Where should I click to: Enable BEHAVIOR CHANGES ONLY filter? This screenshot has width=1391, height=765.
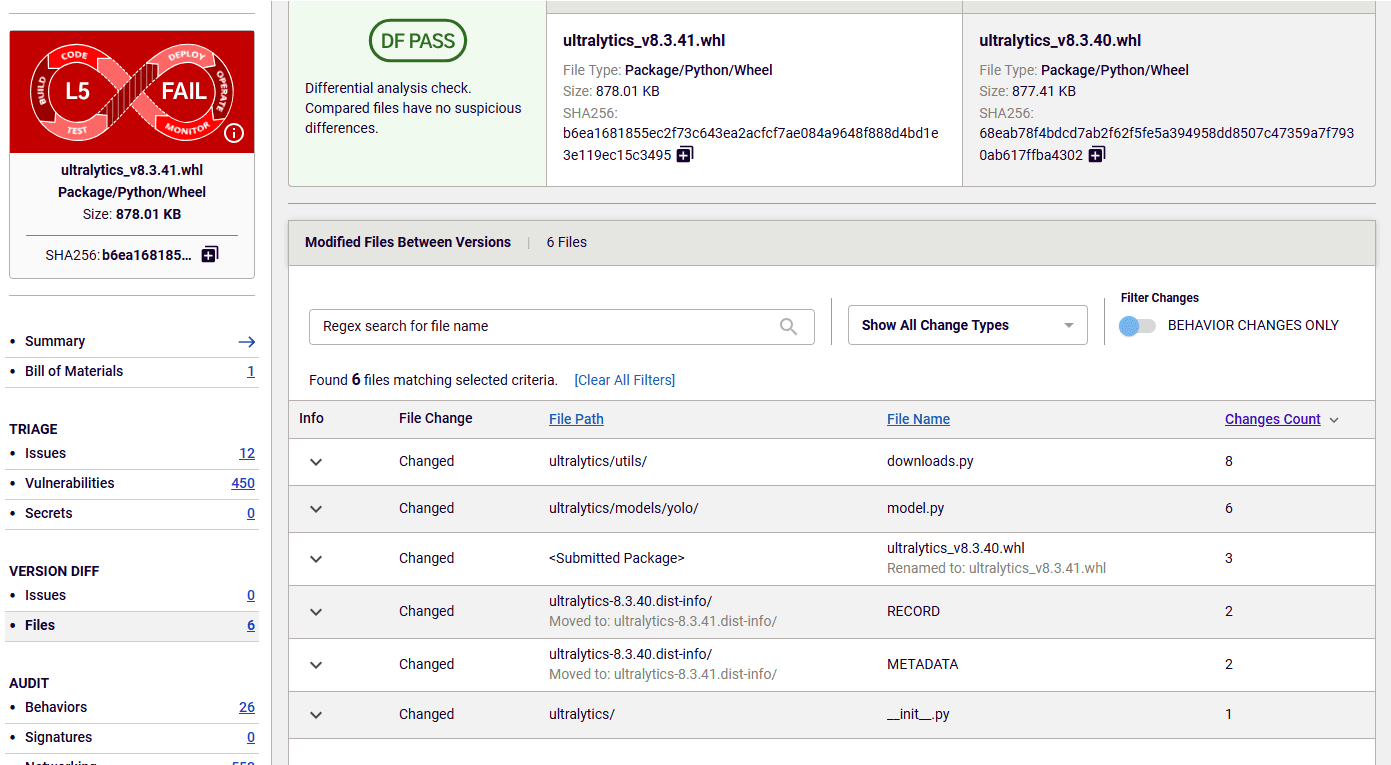(x=1137, y=325)
